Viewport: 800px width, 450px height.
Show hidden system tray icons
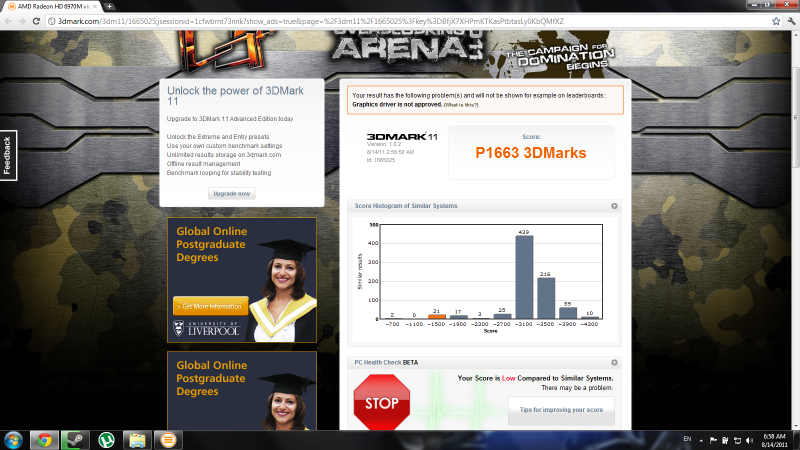[701, 440]
